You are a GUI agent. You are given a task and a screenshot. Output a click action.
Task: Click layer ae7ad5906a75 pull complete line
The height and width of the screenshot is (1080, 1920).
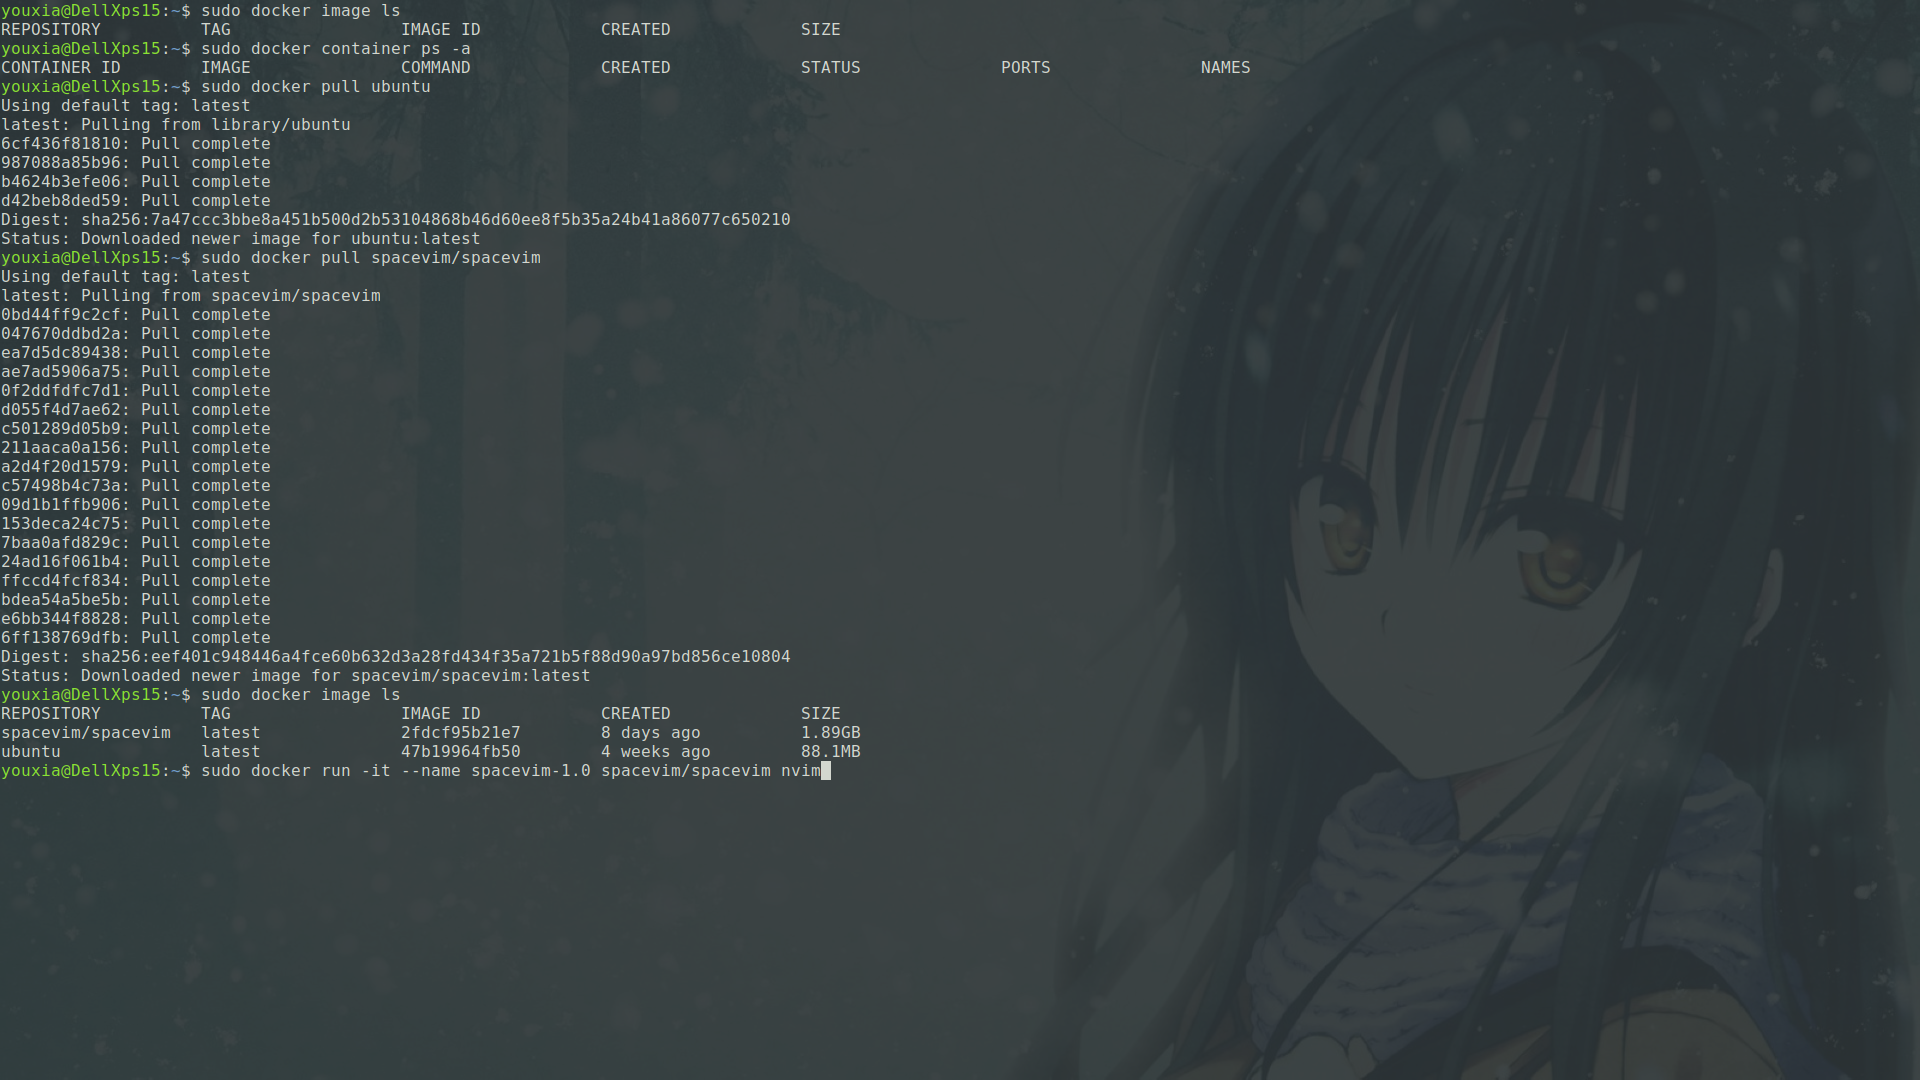[x=136, y=372]
